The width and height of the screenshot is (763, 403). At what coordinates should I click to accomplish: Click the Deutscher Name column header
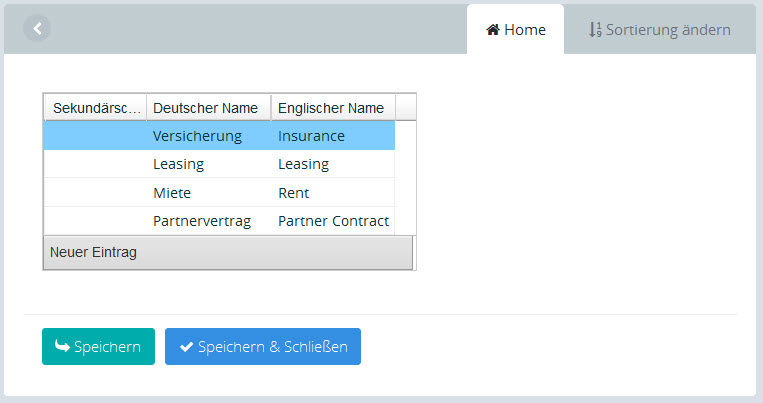(208, 108)
